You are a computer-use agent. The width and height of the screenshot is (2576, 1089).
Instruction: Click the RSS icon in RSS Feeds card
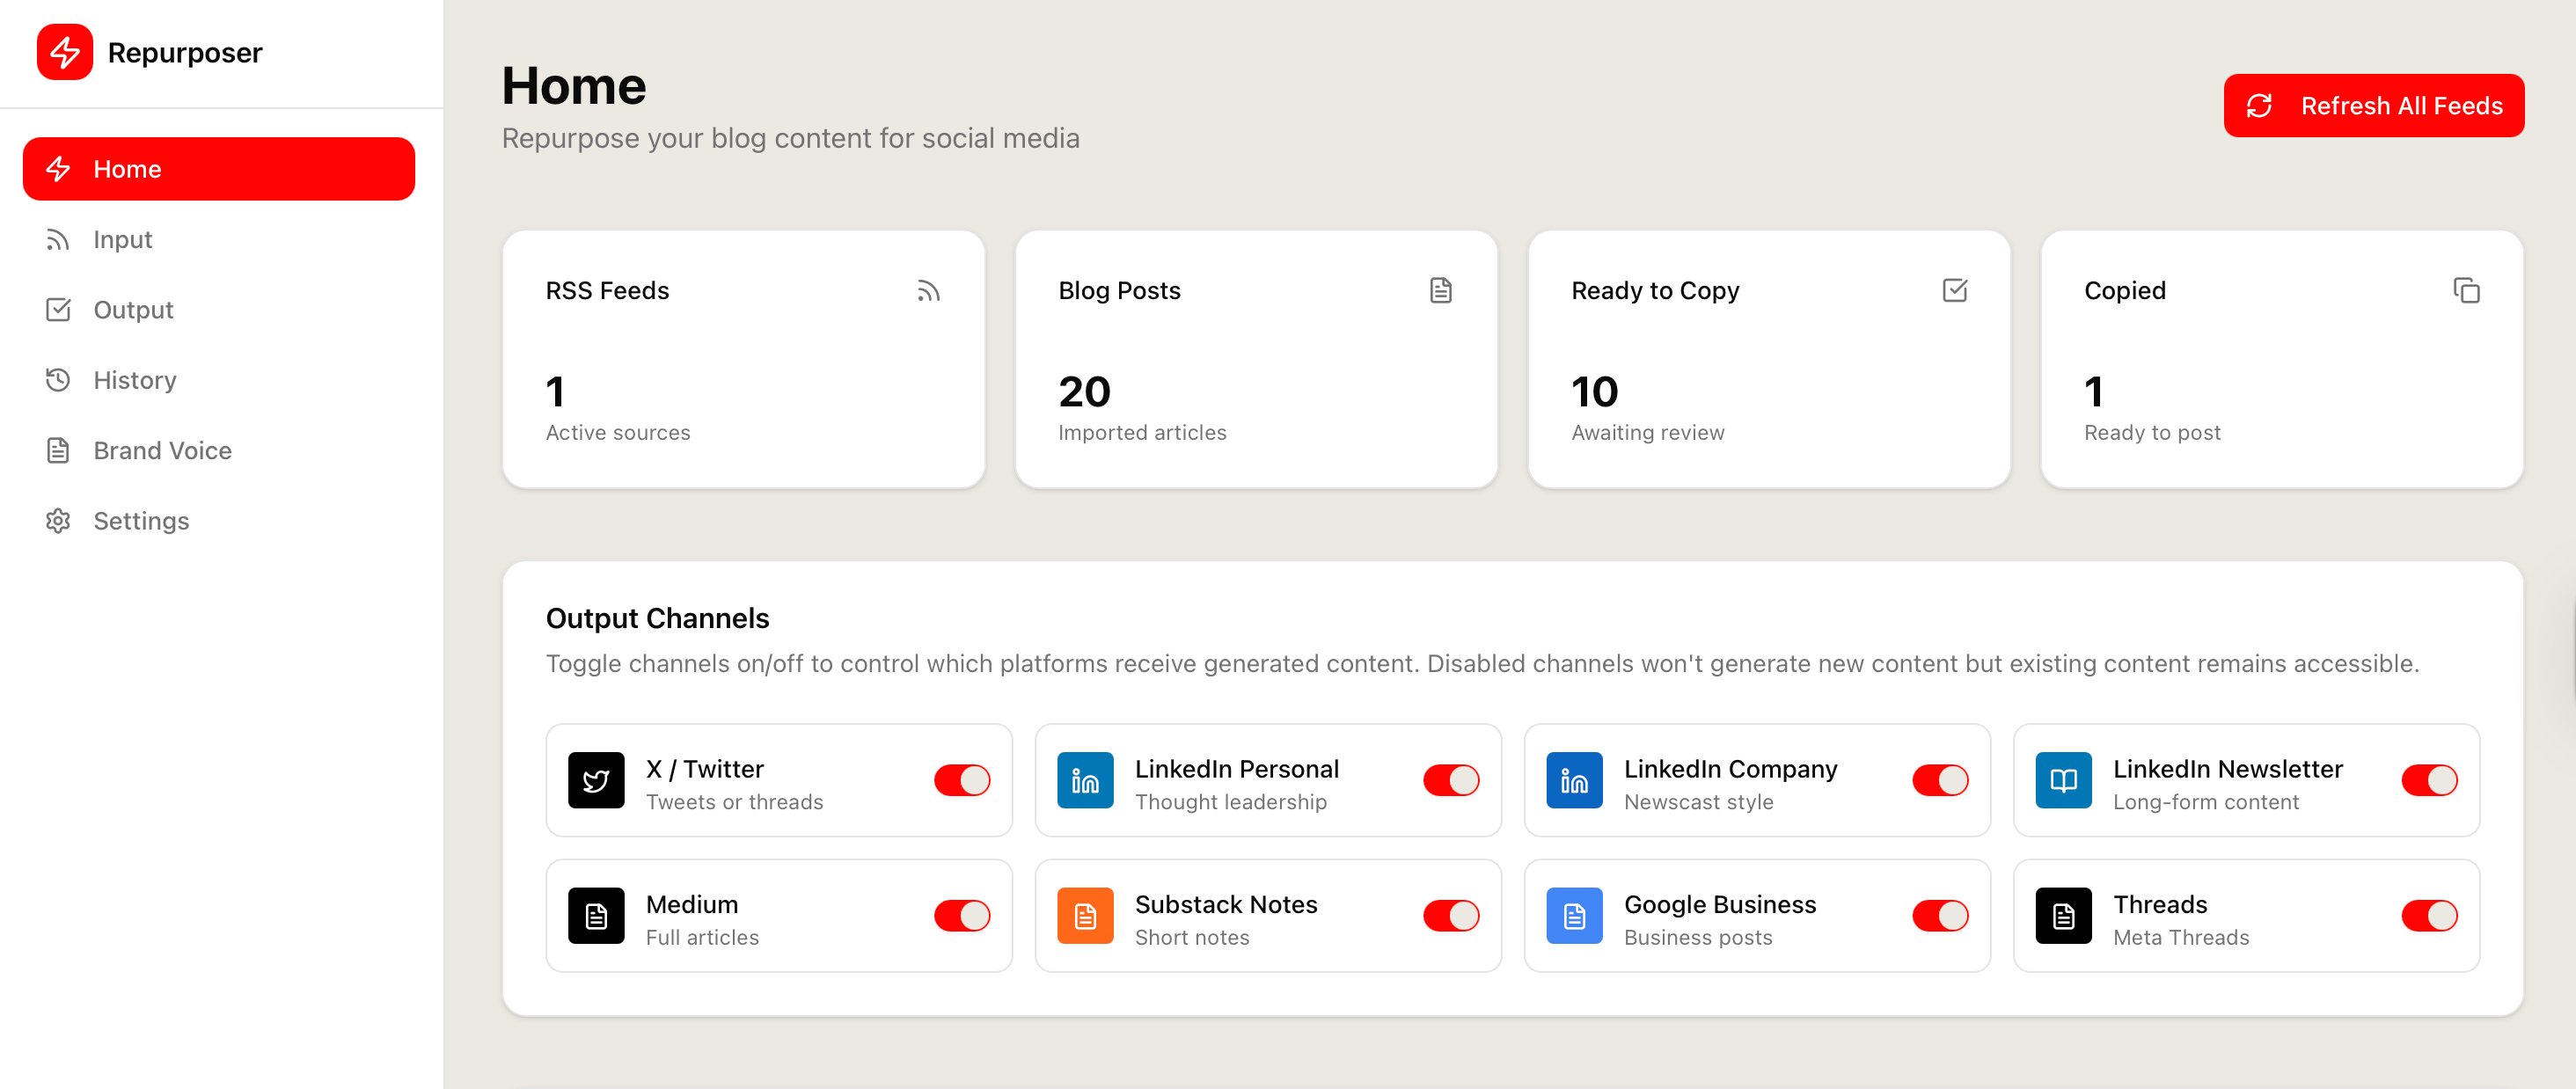pyautogui.click(x=928, y=291)
